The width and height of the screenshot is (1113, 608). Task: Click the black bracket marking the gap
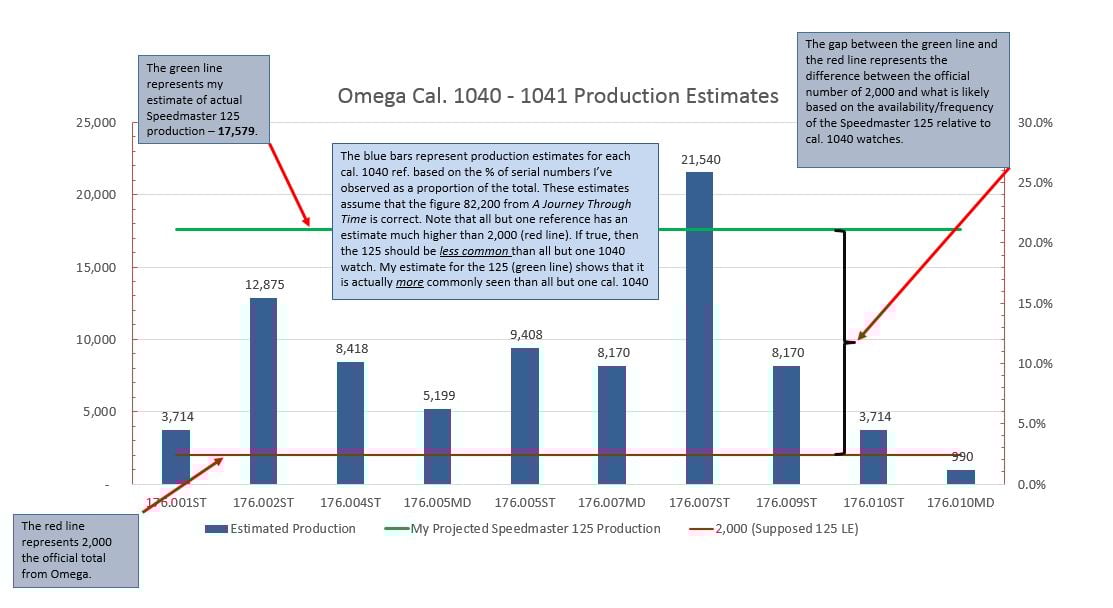(x=841, y=342)
